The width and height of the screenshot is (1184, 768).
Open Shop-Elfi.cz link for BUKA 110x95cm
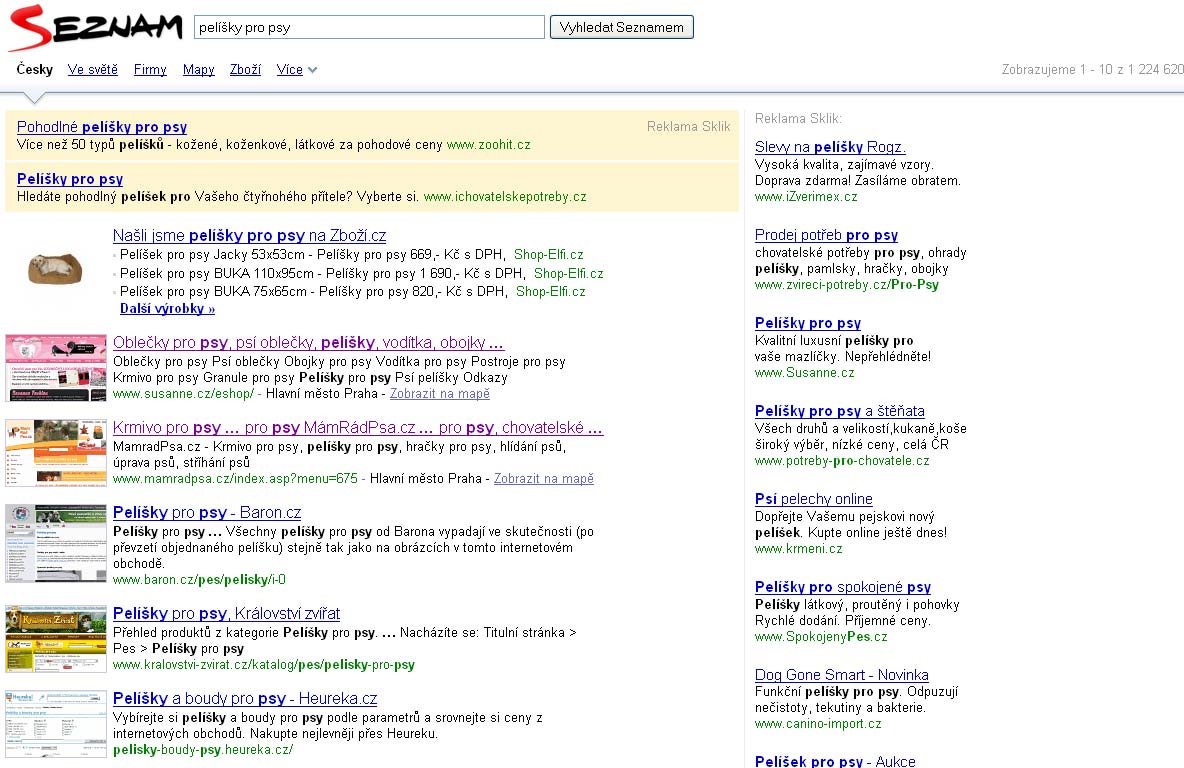(569, 273)
